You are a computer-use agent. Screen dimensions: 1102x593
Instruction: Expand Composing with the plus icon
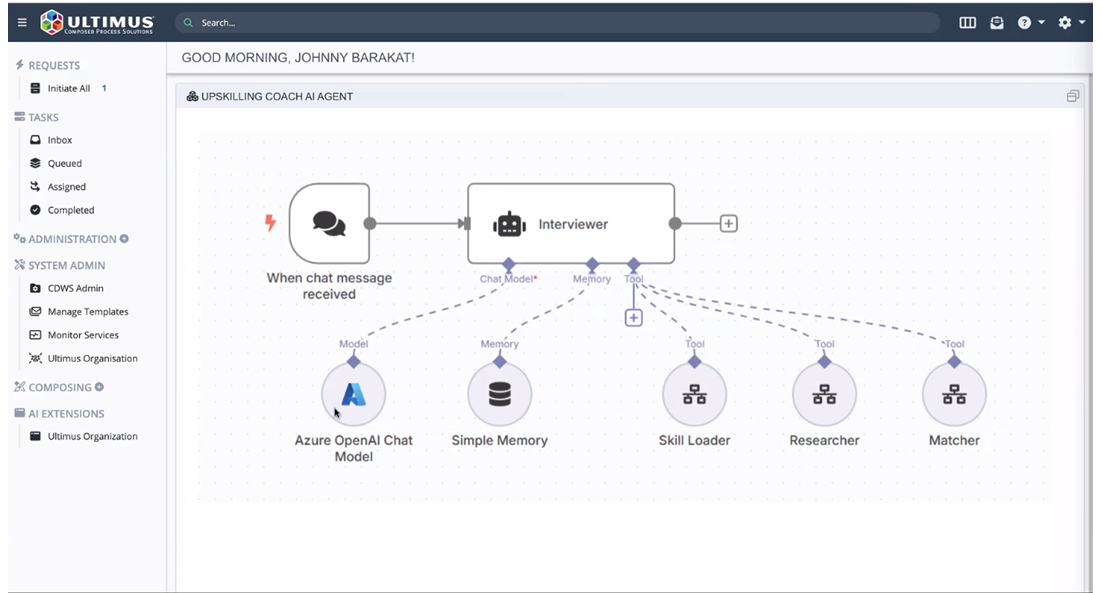point(99,387)
